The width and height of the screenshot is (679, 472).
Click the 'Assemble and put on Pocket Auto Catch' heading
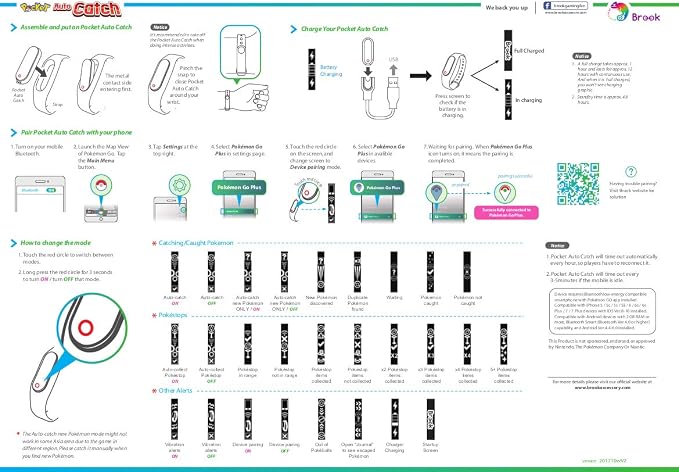[76, 27]
